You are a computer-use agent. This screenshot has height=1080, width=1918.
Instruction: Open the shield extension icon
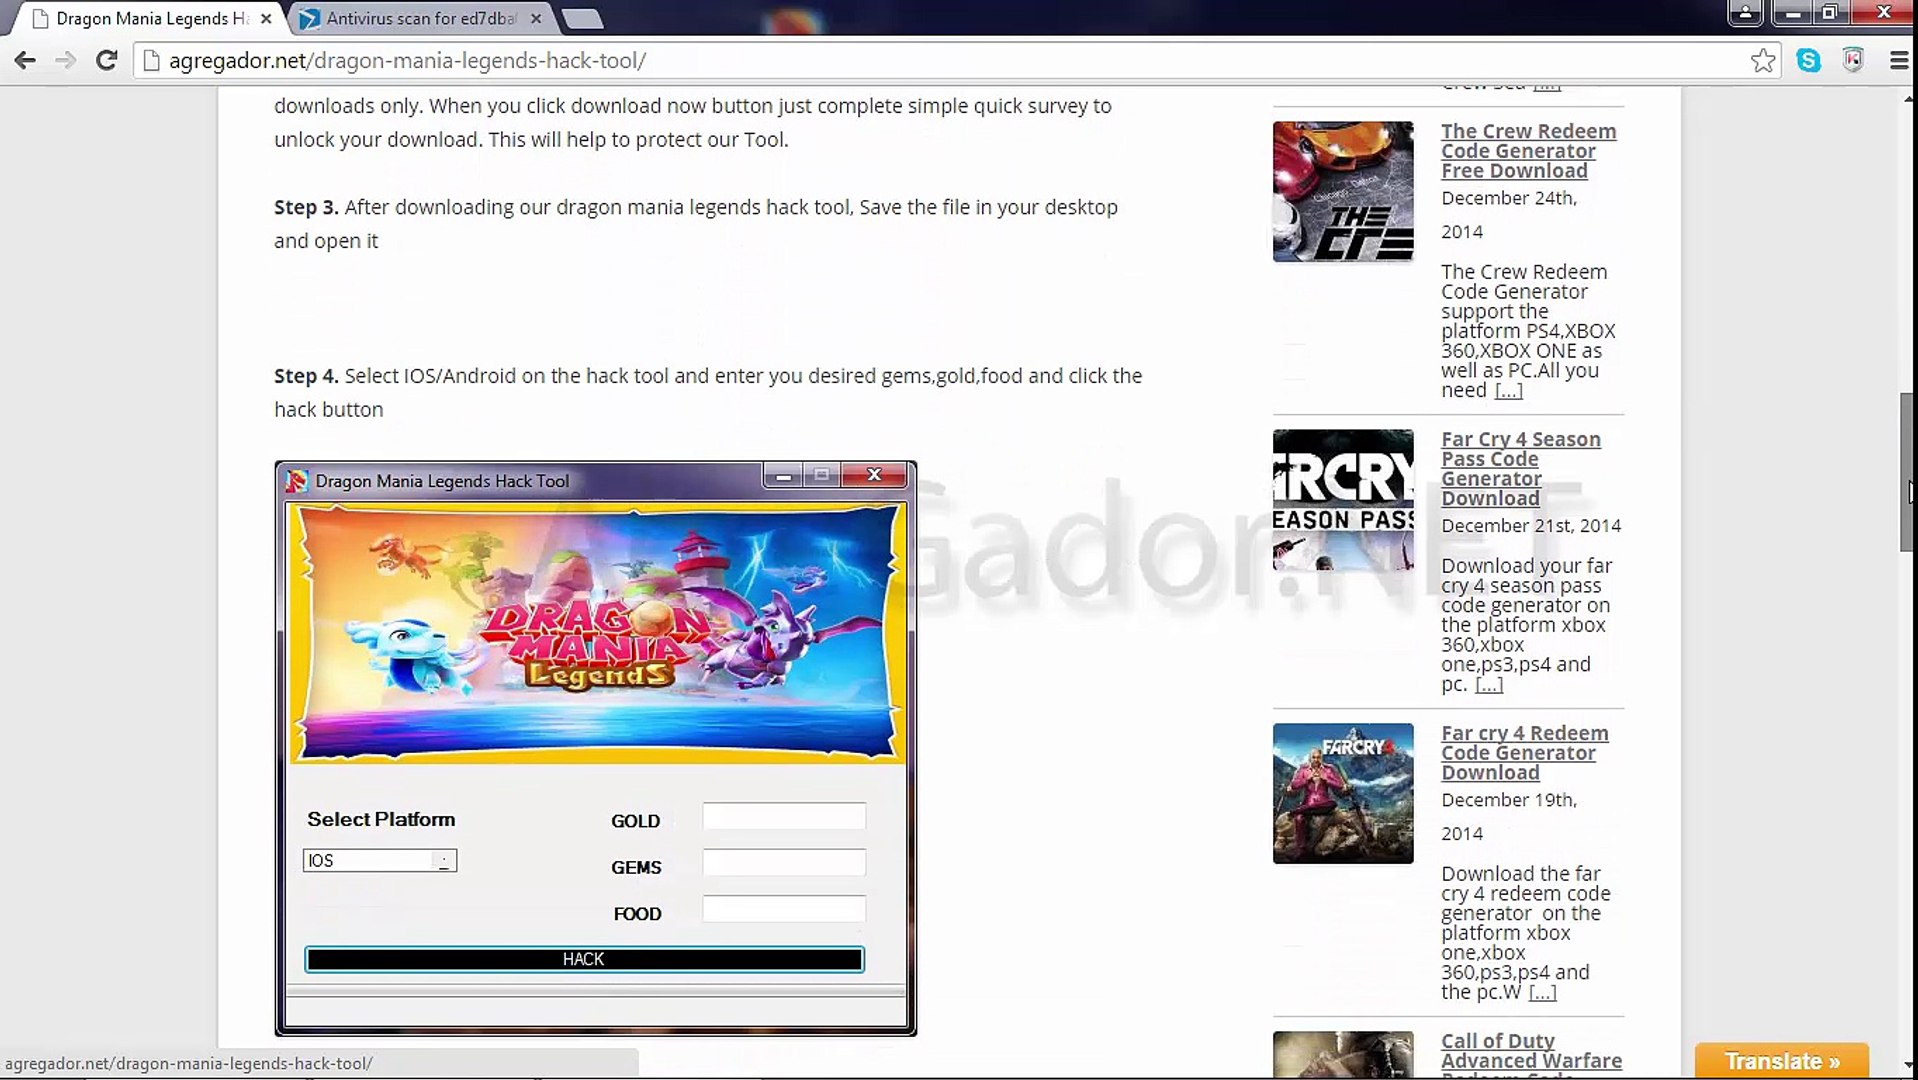1853,61
